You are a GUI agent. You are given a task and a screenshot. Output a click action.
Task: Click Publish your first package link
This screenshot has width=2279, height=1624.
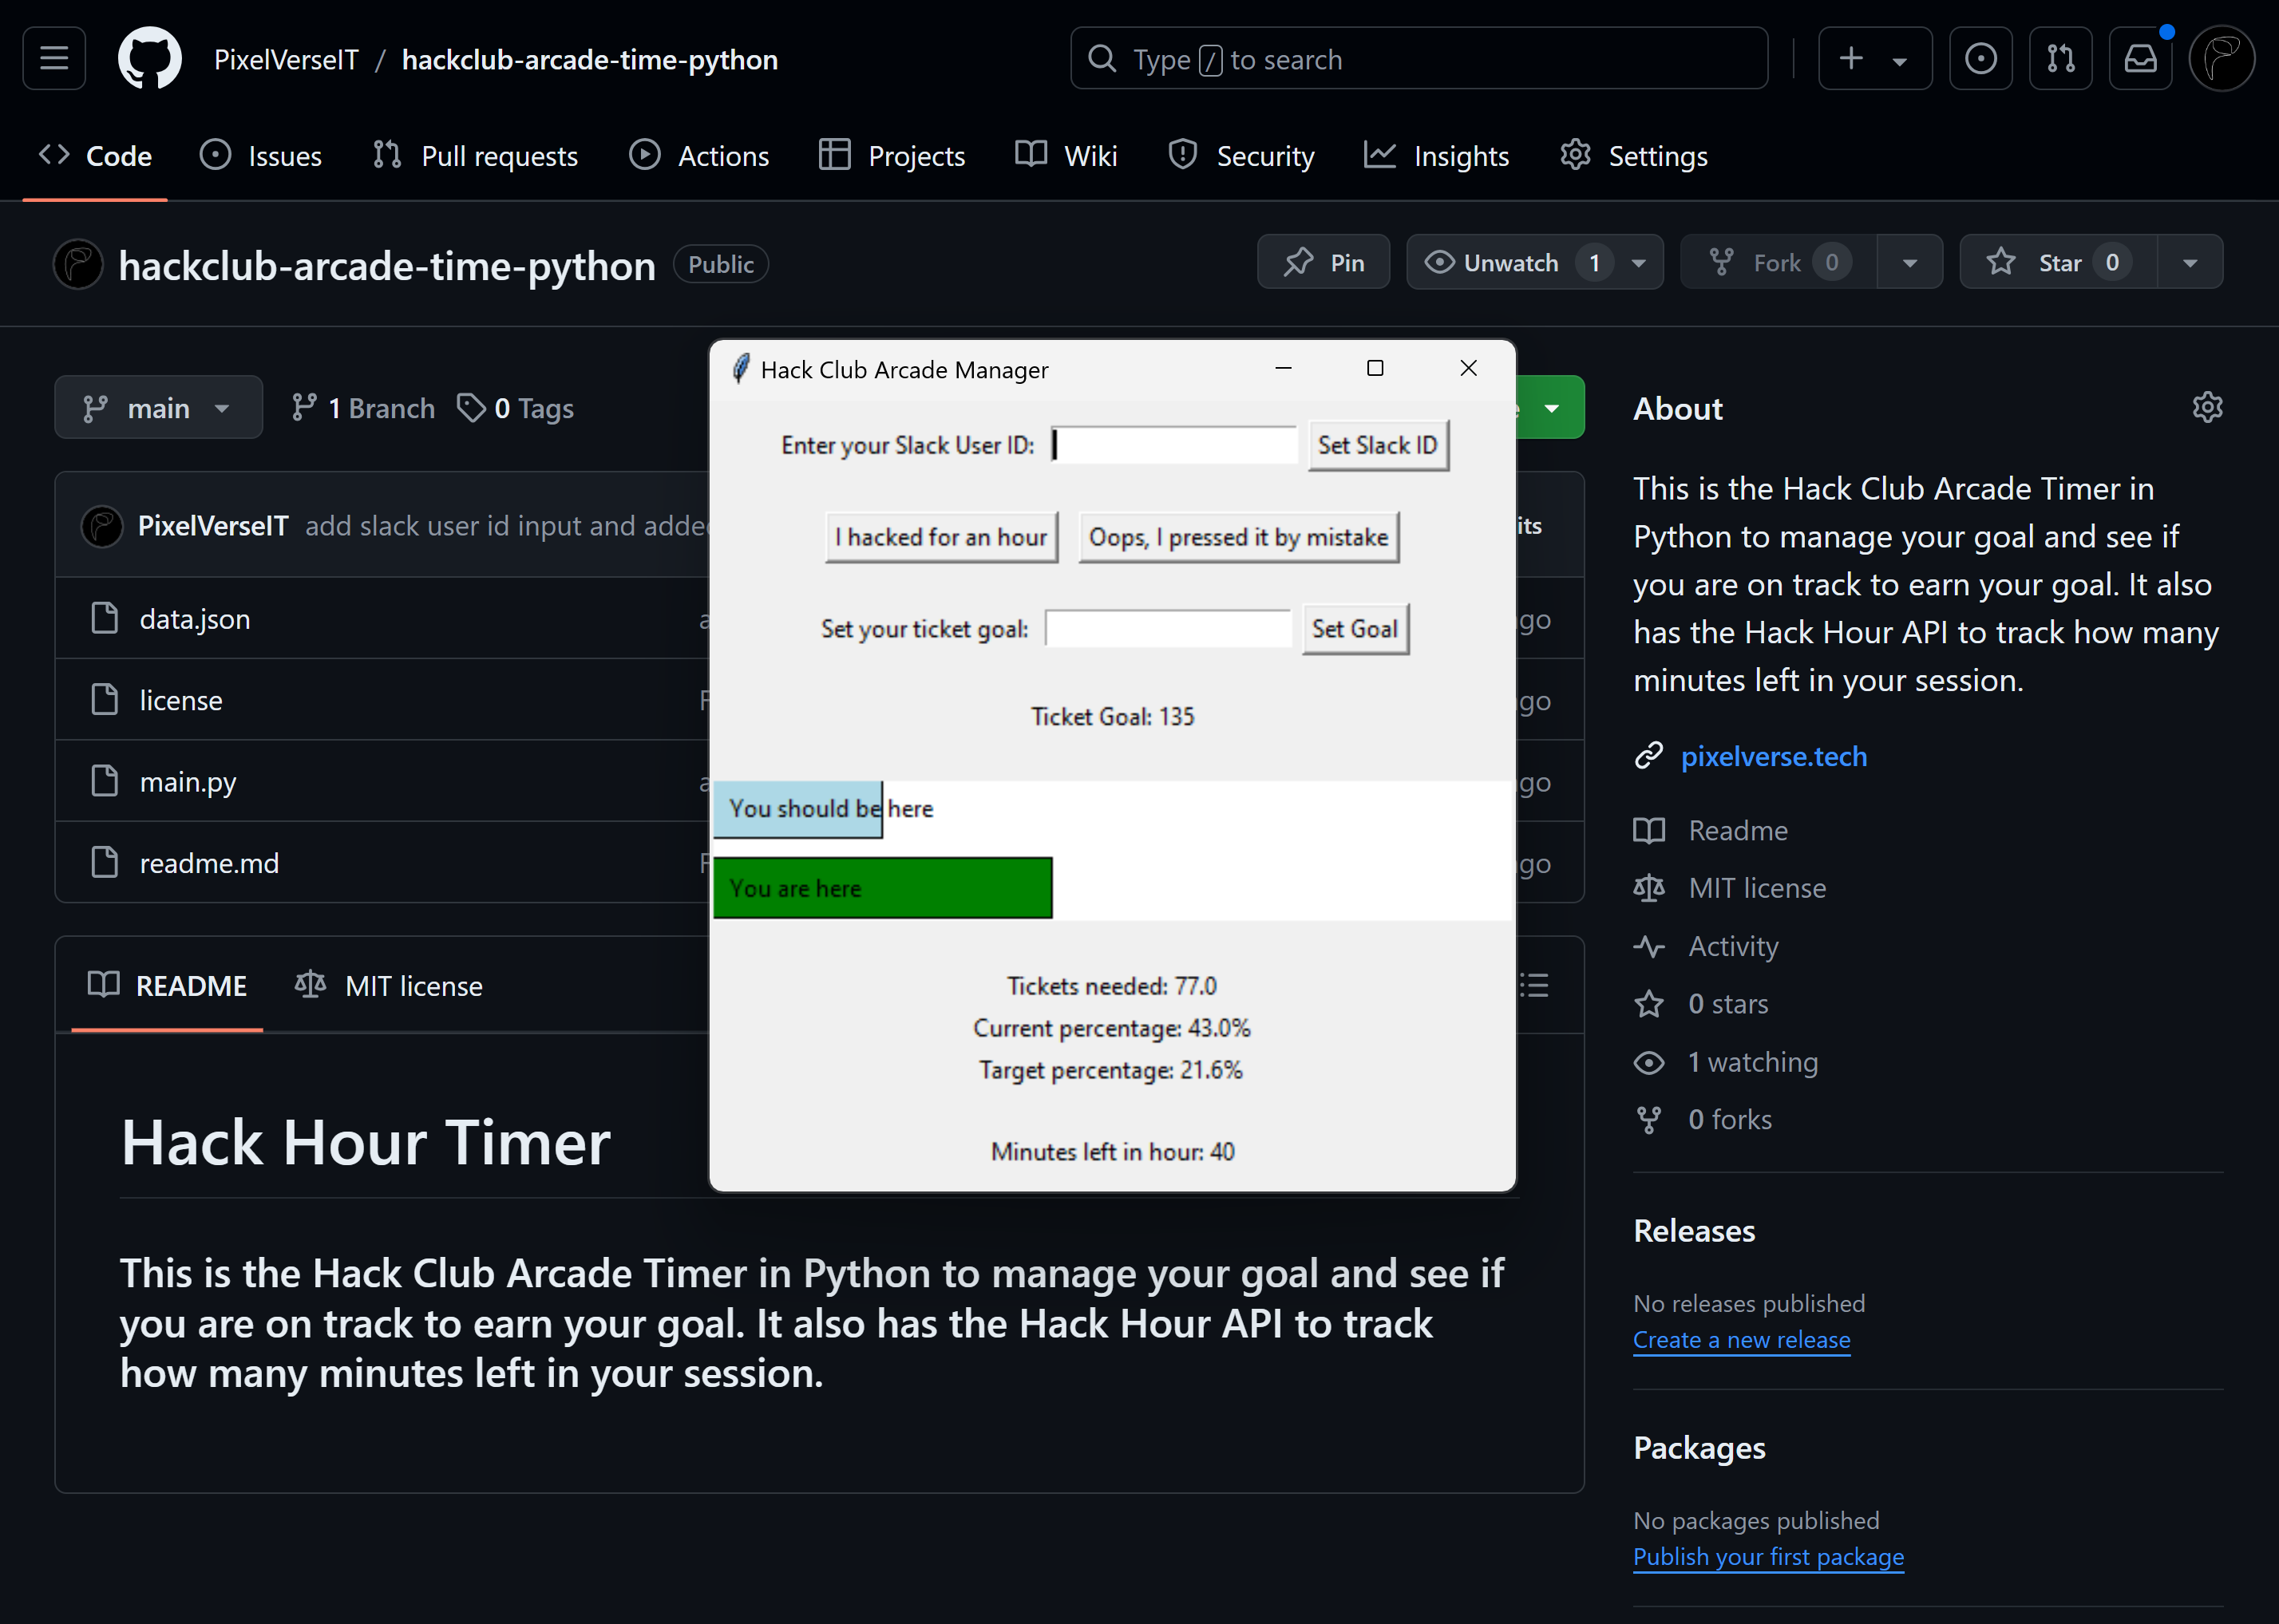1768,1556
